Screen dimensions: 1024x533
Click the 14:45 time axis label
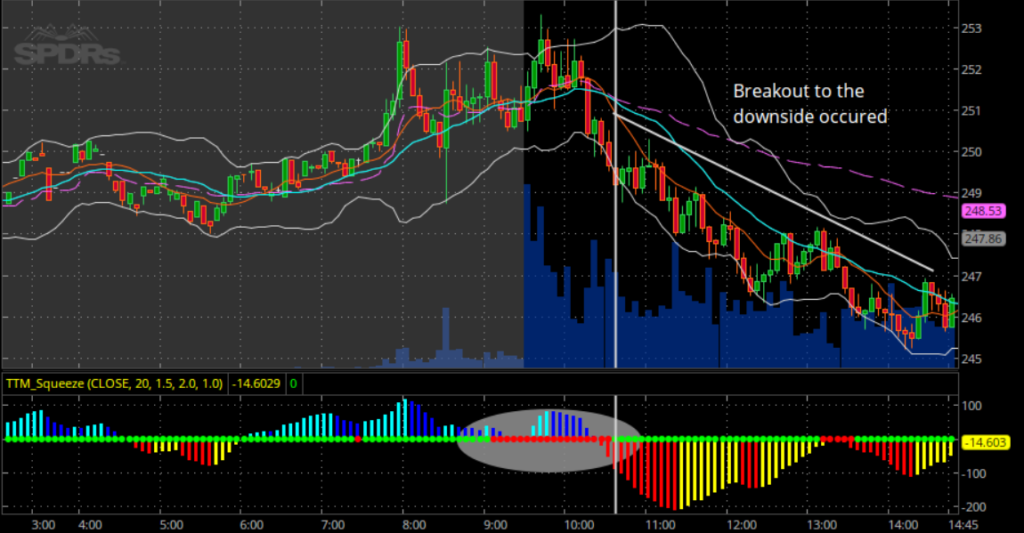(963, 525)
